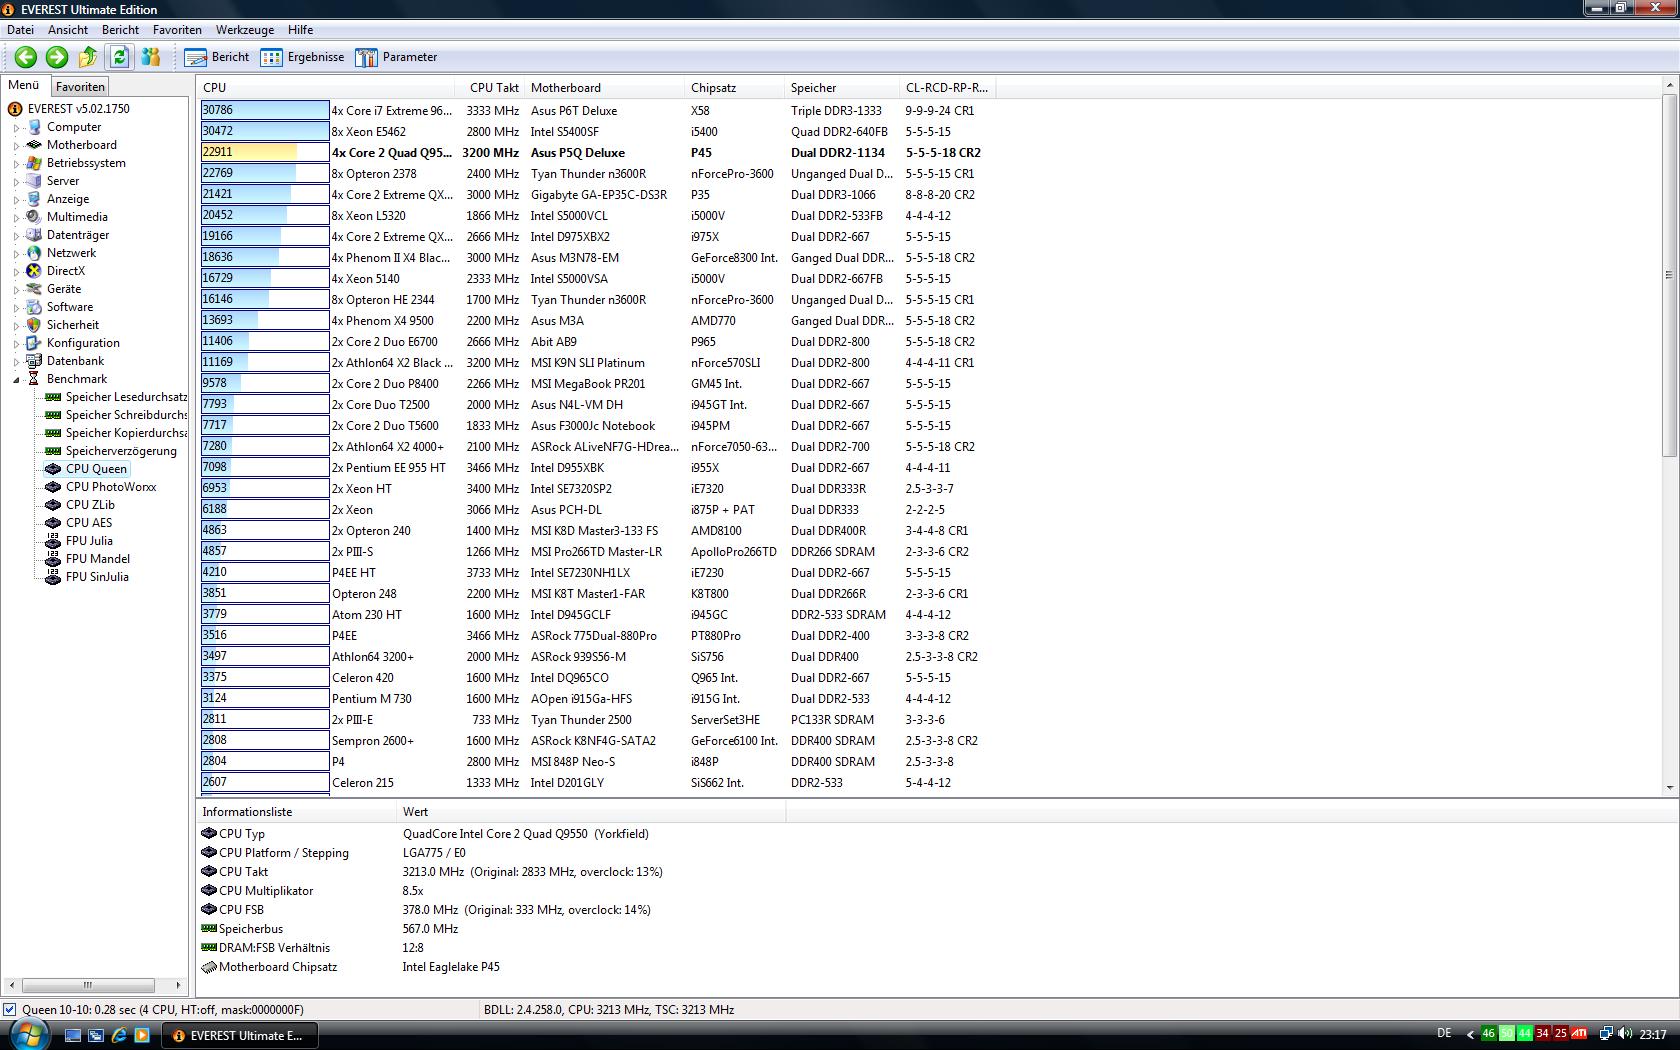Open the Parameter button in toolbar
Viewport: 1680px width, 1050px height.
tap(397, 57)
